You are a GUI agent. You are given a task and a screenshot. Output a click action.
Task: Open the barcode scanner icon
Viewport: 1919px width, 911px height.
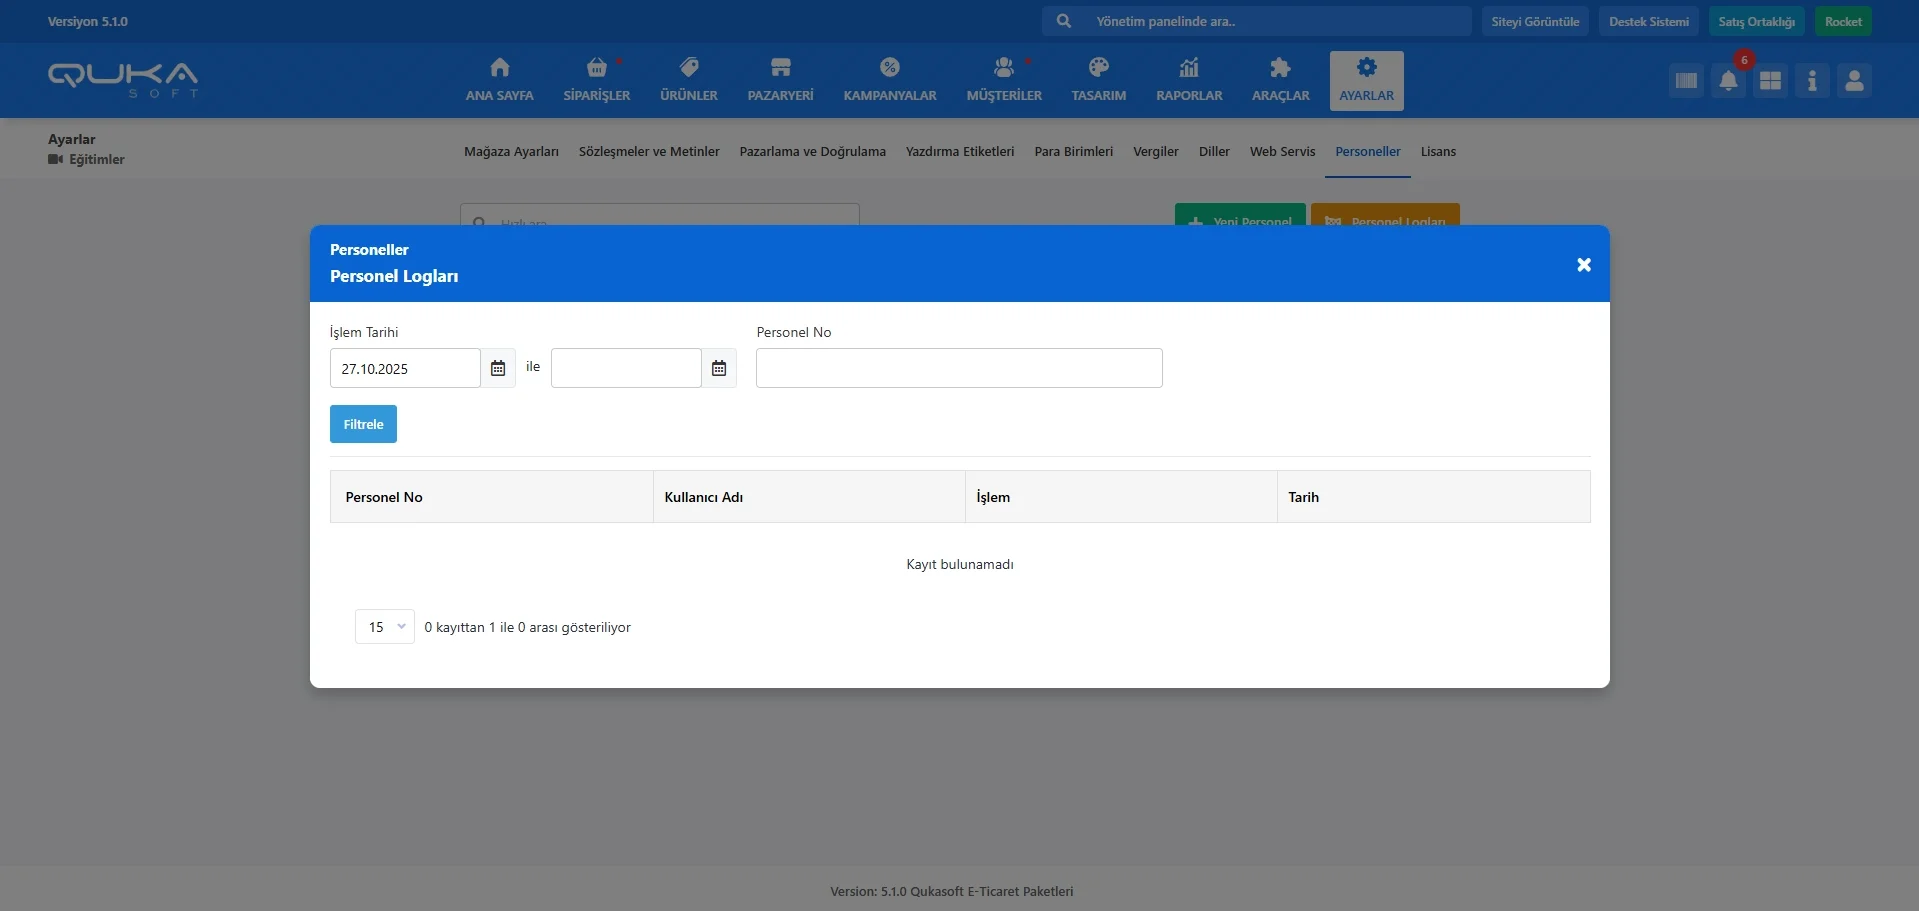tap(1686, 81)
